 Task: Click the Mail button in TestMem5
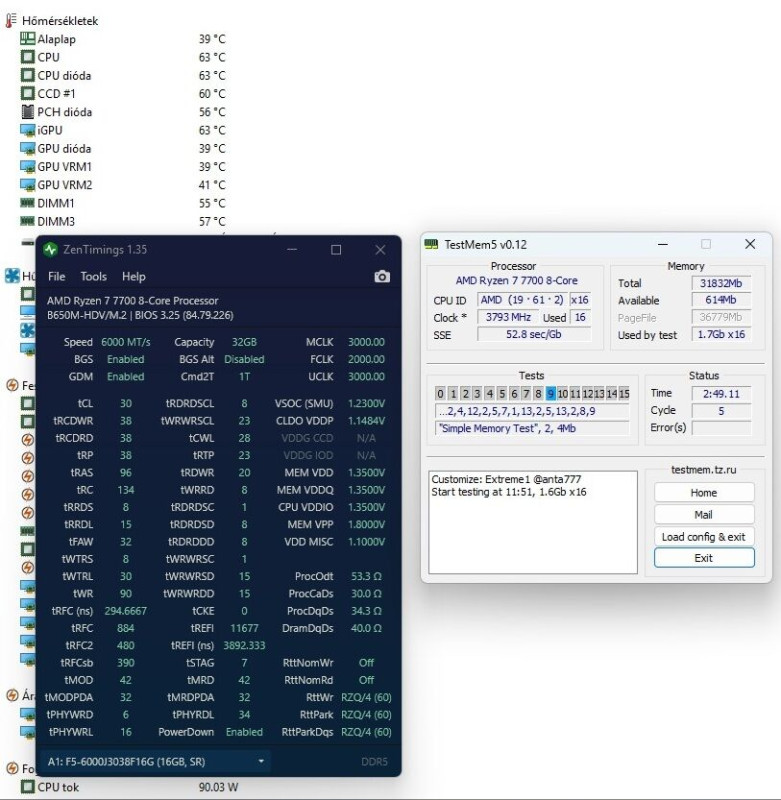point(704,515)
